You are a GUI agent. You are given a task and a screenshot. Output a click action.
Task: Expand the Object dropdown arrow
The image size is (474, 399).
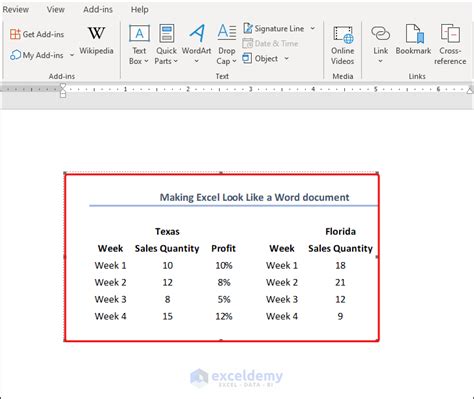(286, 59)
